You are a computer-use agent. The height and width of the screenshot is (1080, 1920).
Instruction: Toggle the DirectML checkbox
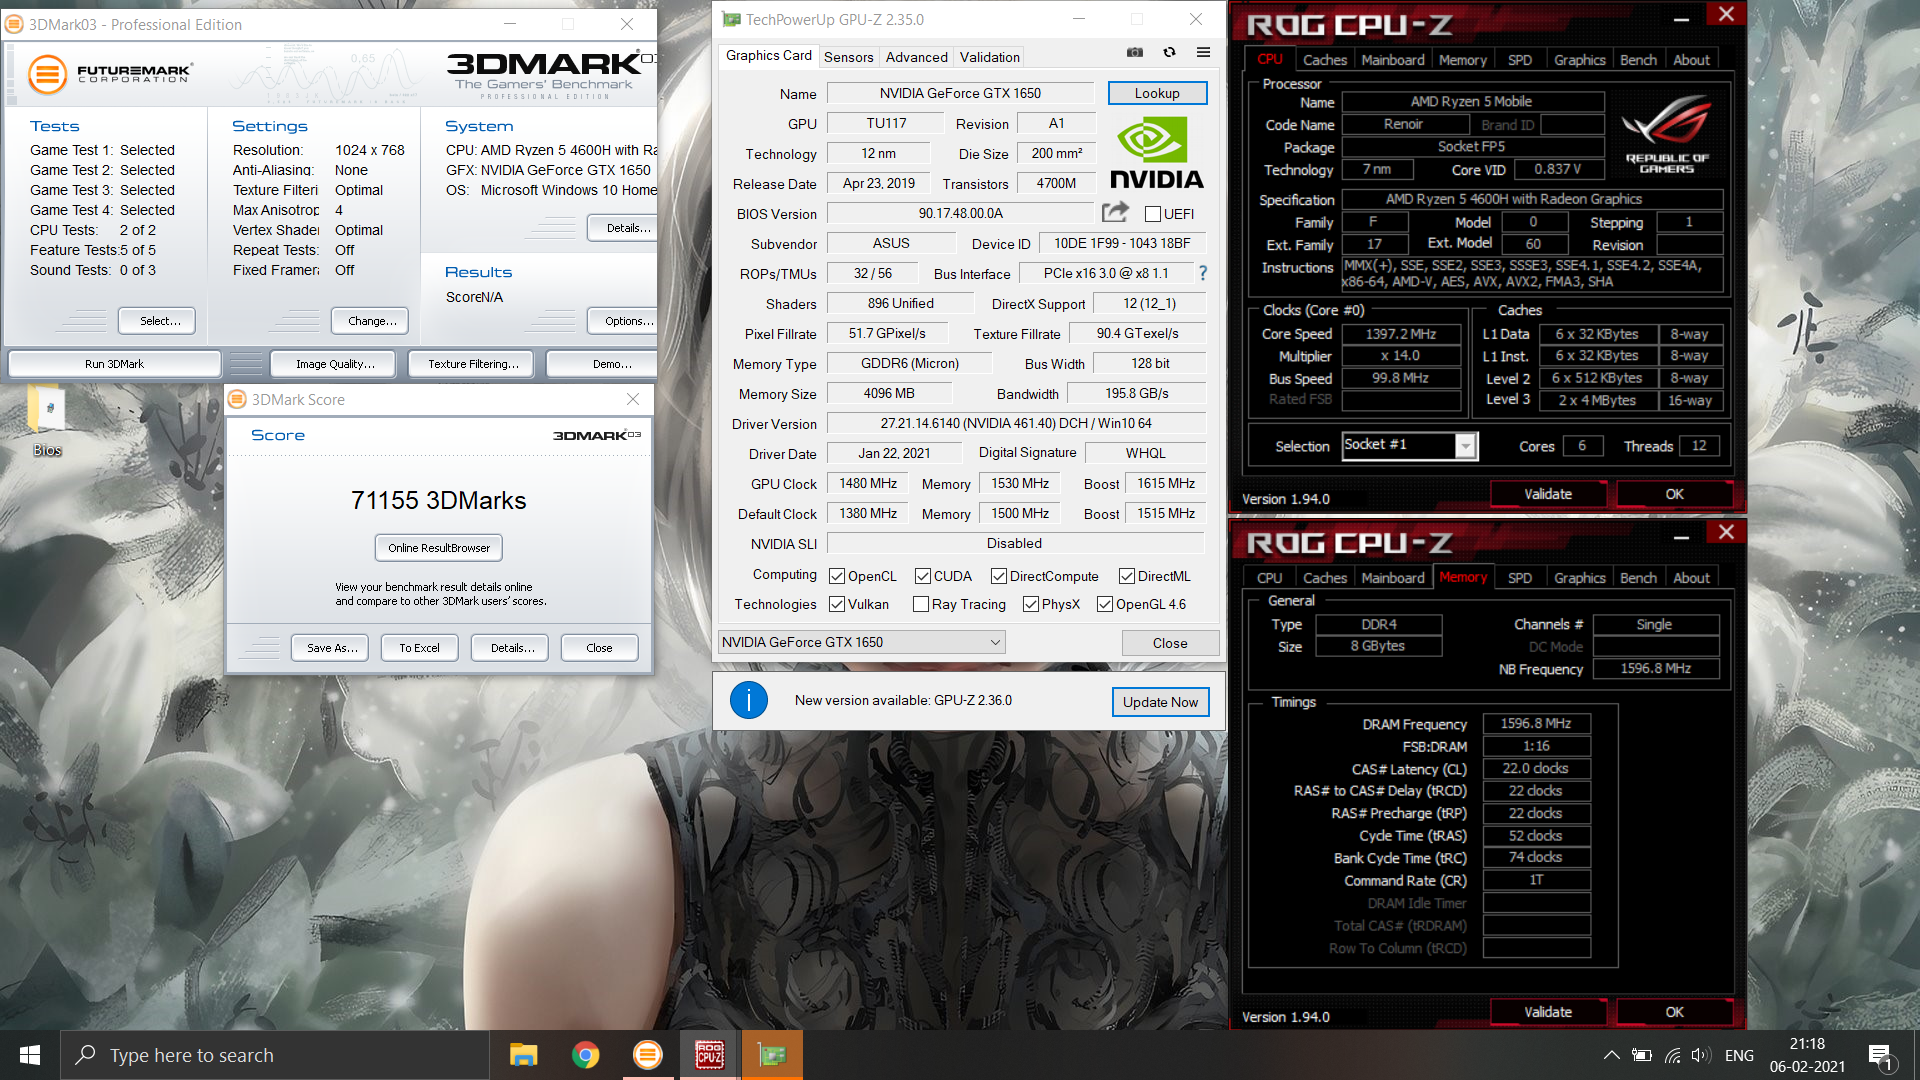[1127, 576]
